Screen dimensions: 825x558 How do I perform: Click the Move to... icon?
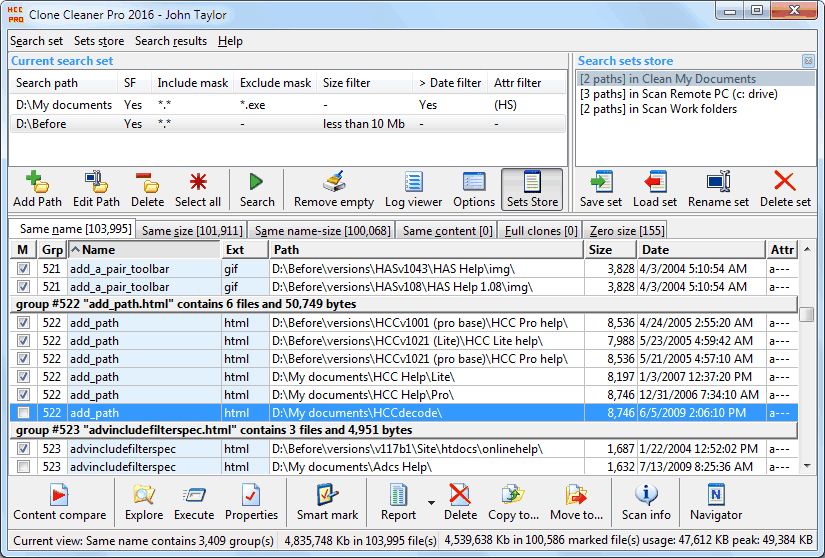pos(576,495)
